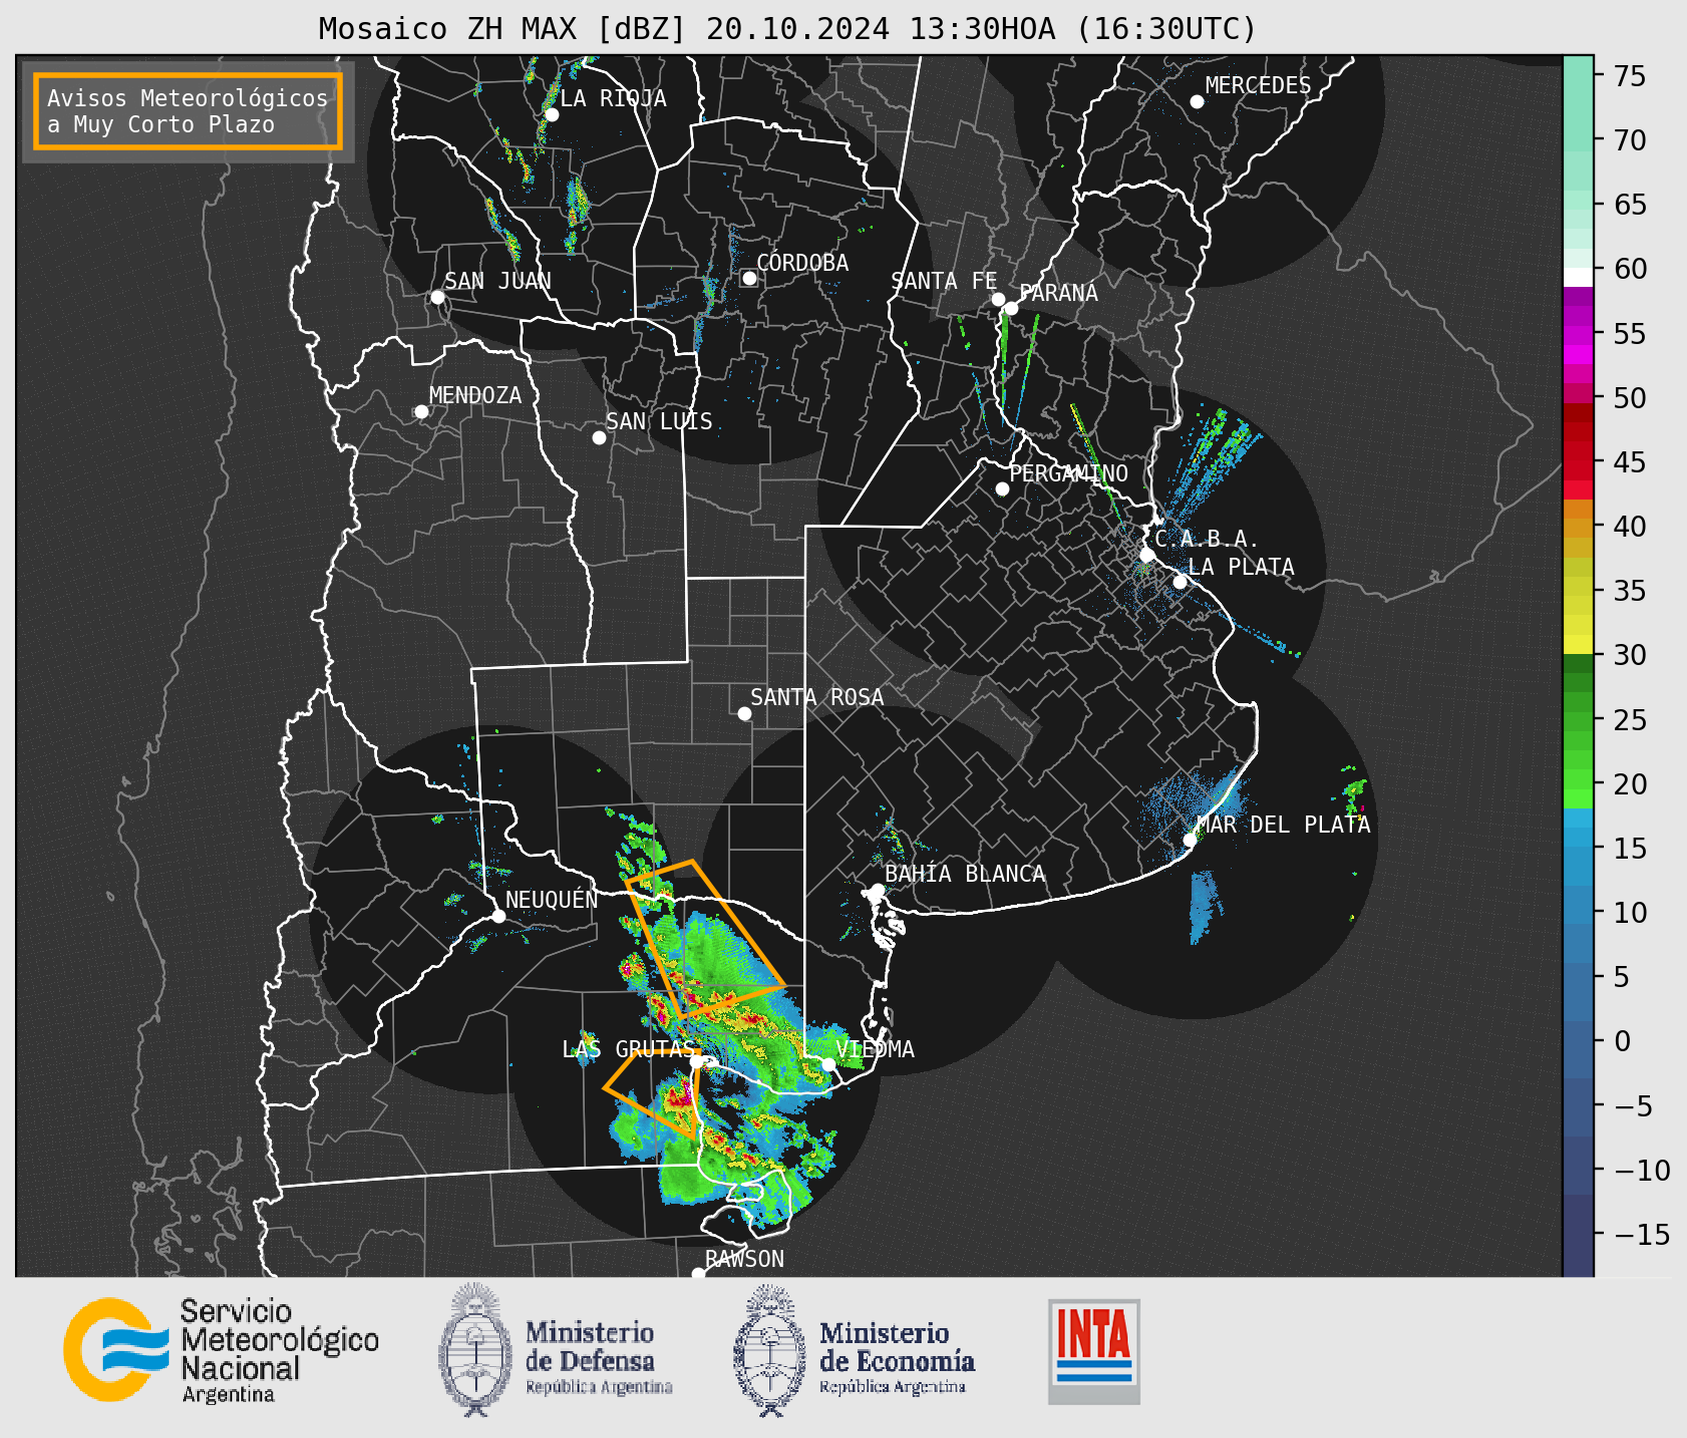
Task: Click the LA PLATA city marker dot
Action: (1180, 582)
